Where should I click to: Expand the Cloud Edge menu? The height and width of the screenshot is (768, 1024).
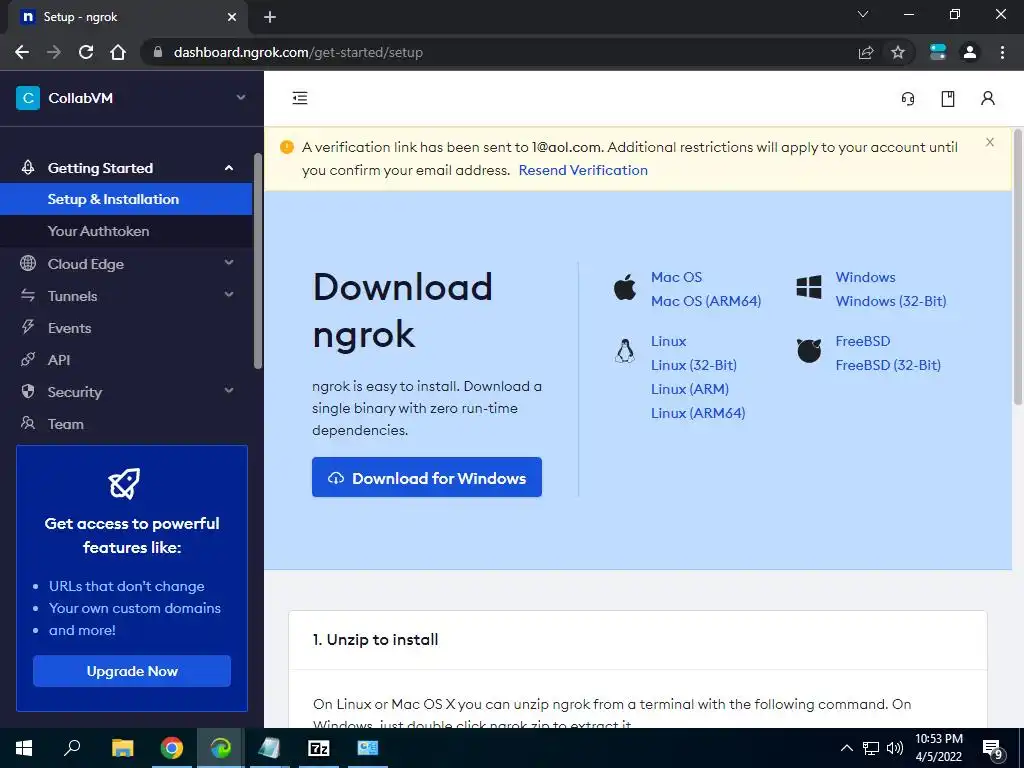pos(229,263)
